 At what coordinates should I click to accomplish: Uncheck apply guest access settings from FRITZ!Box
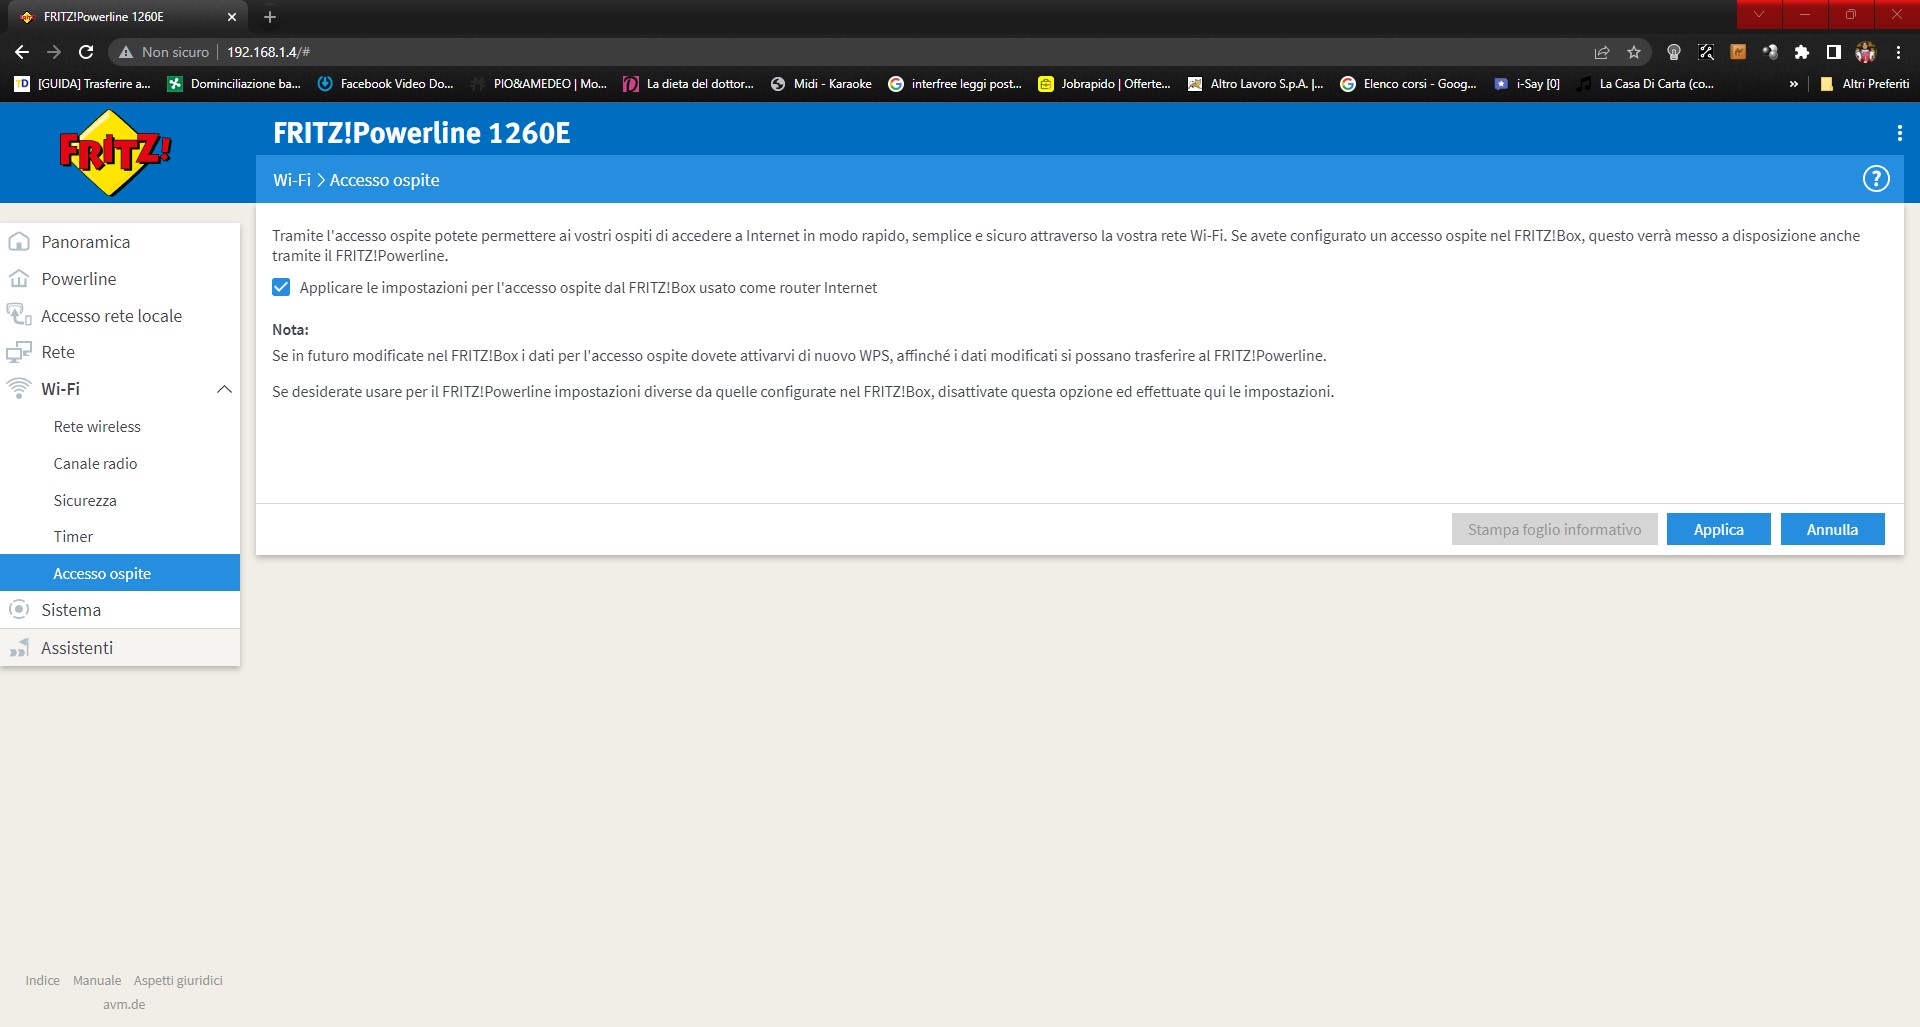(x=281, y=287)
